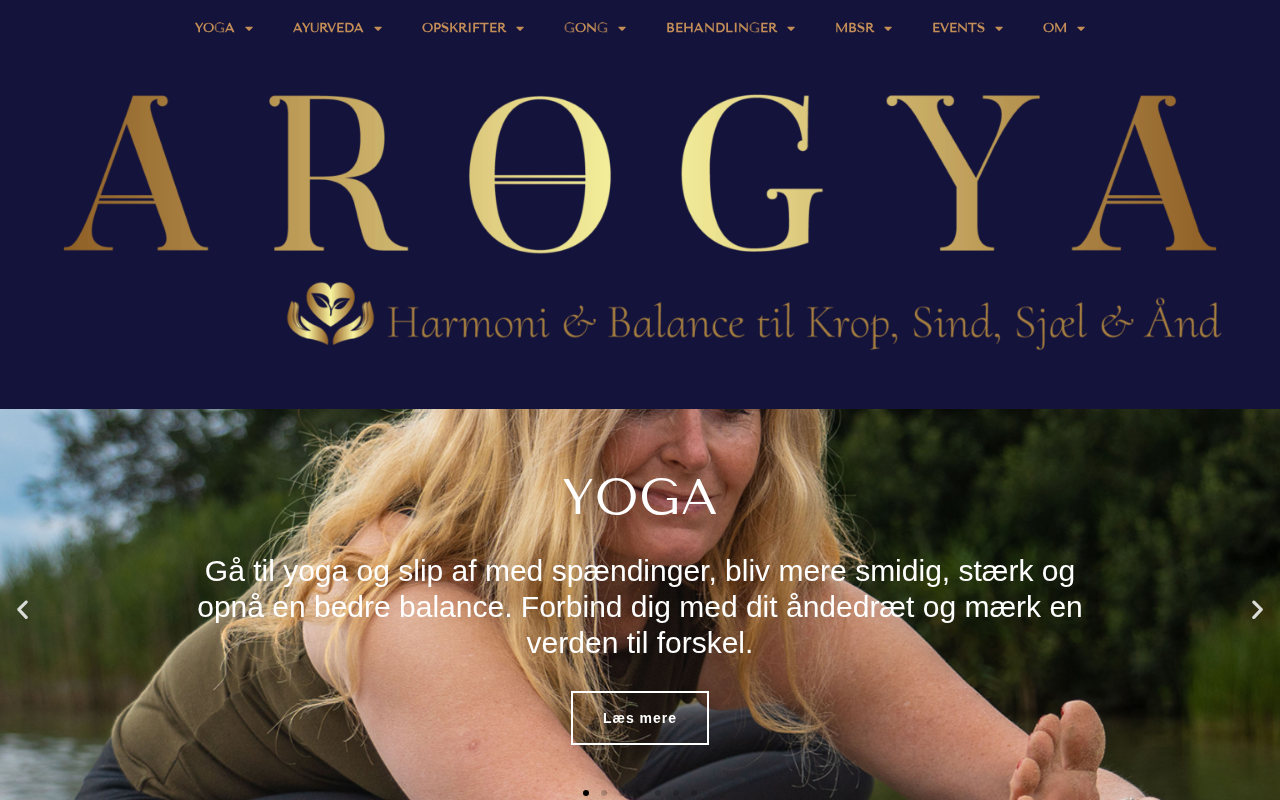
Task: Open the OM menu caret
Action: [x=1081, y=29]
